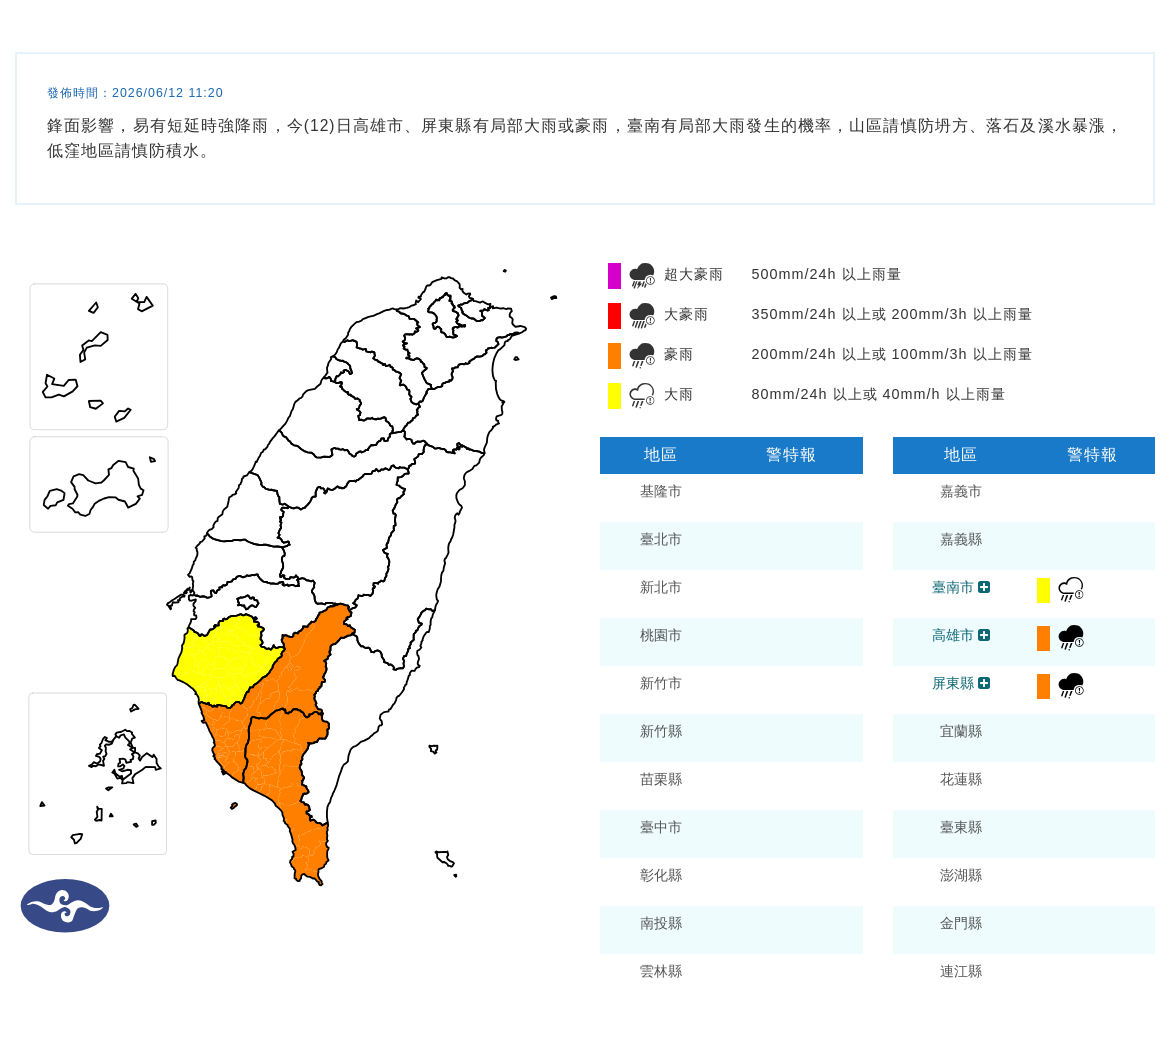Viewport: 1170px width, 1040px height.
Task: Click the red 大豪雨 color swatch
Action: pyautogui.click(x=614, y=316)
